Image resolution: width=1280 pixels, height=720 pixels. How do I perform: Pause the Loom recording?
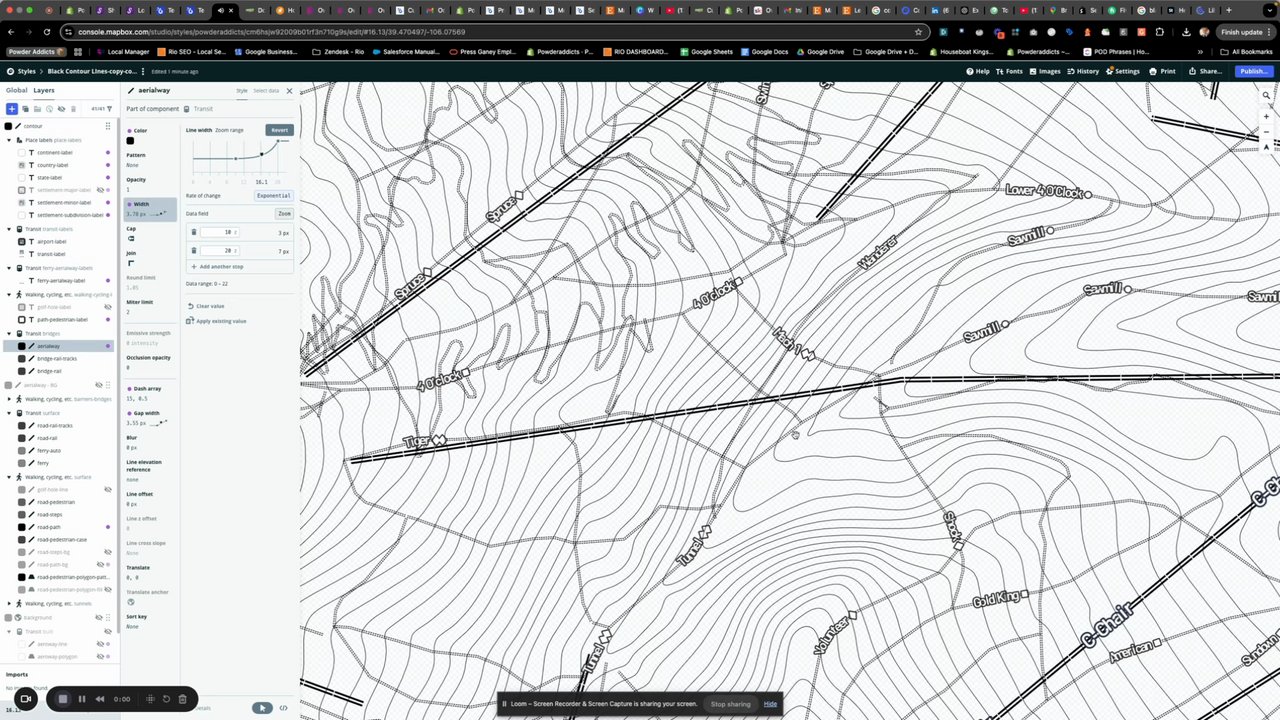(82, 699)
